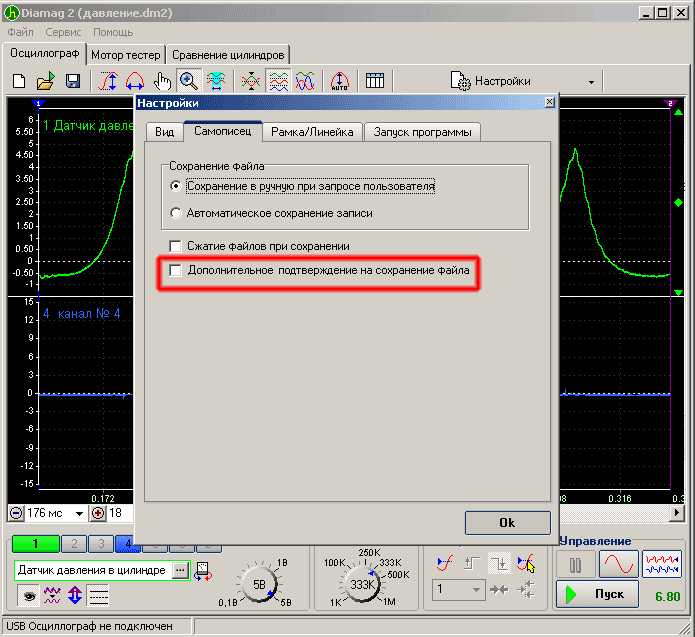The height and width of the screenshot is (637, 695).
Task: Toggle separate stacked channels view
Action: 278,81
